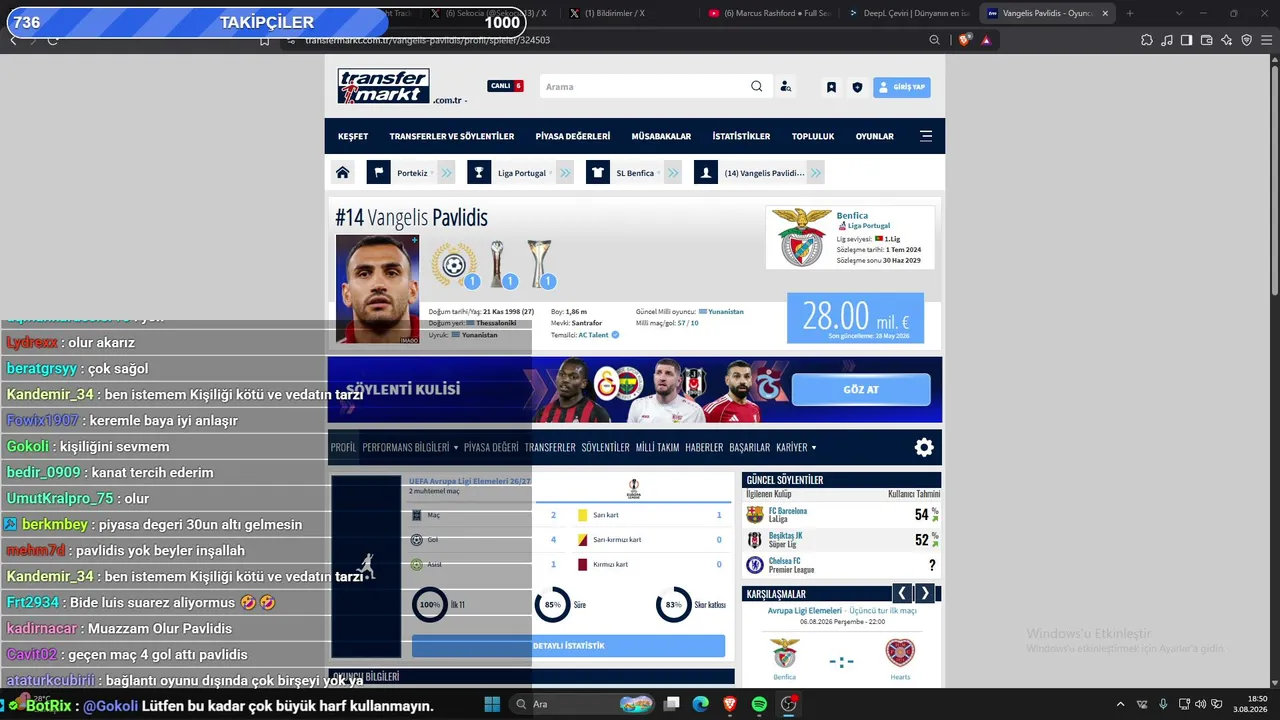Open the KEŞFET menu

(353, 136)
